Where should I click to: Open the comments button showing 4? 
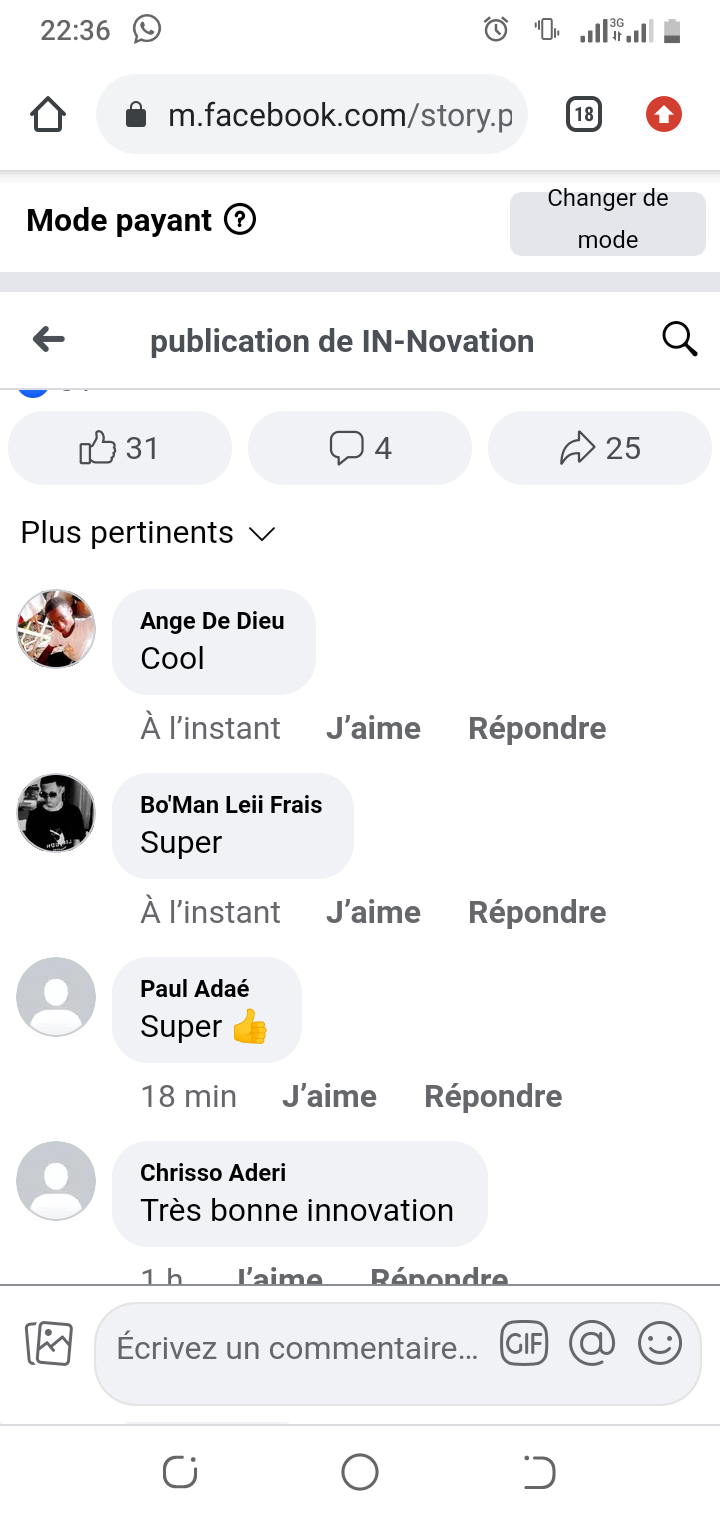360,448
